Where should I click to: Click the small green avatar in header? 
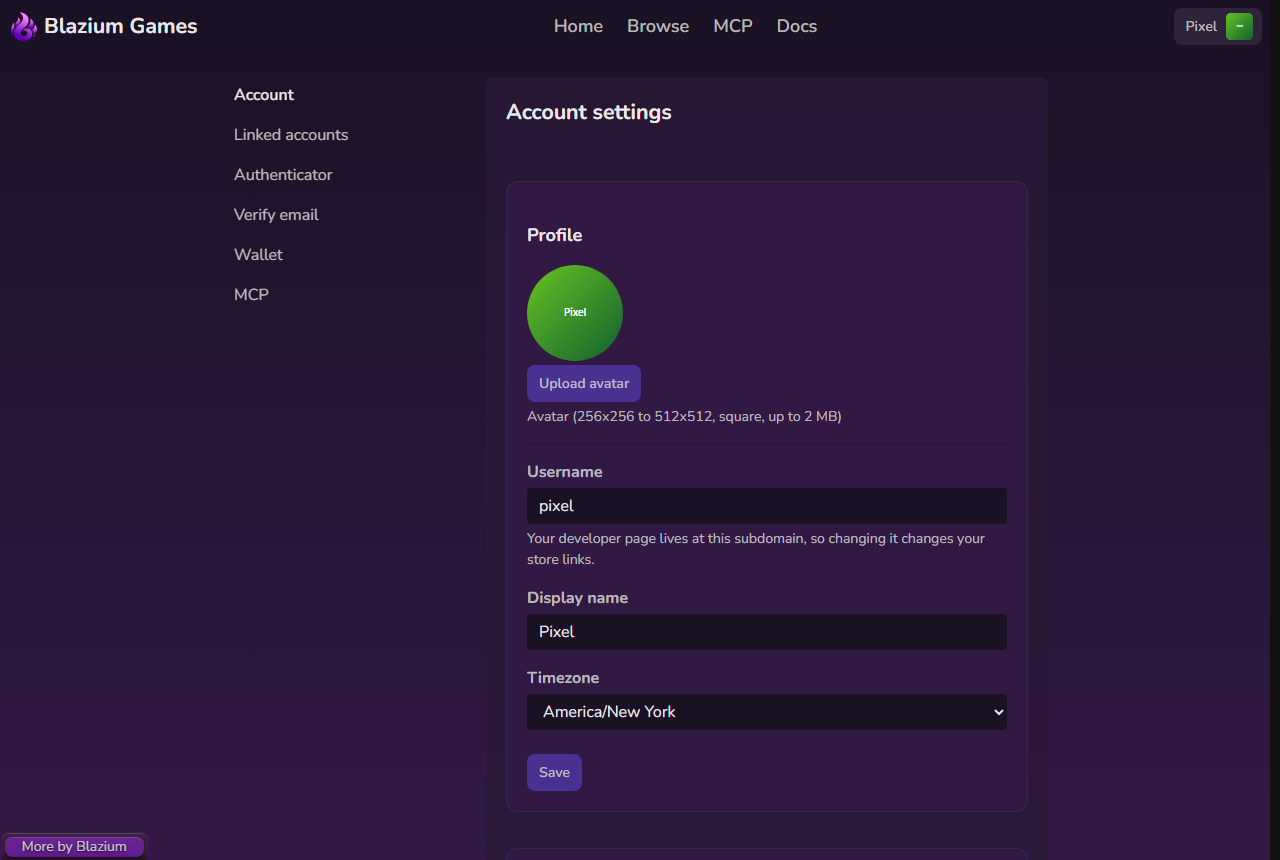pos(1239,27)
